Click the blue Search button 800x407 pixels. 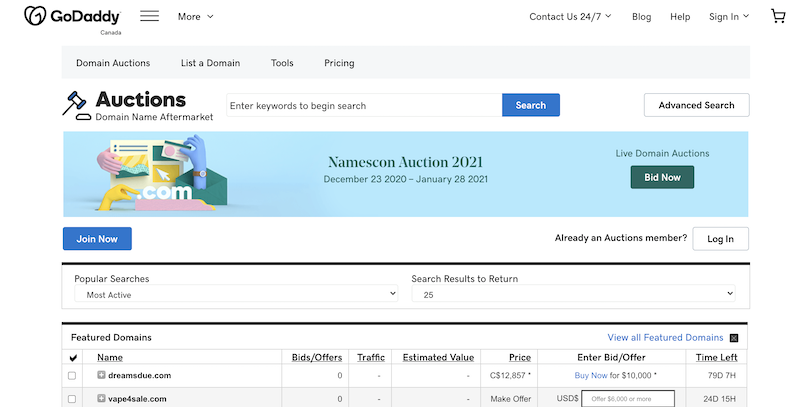coord(531,105)
